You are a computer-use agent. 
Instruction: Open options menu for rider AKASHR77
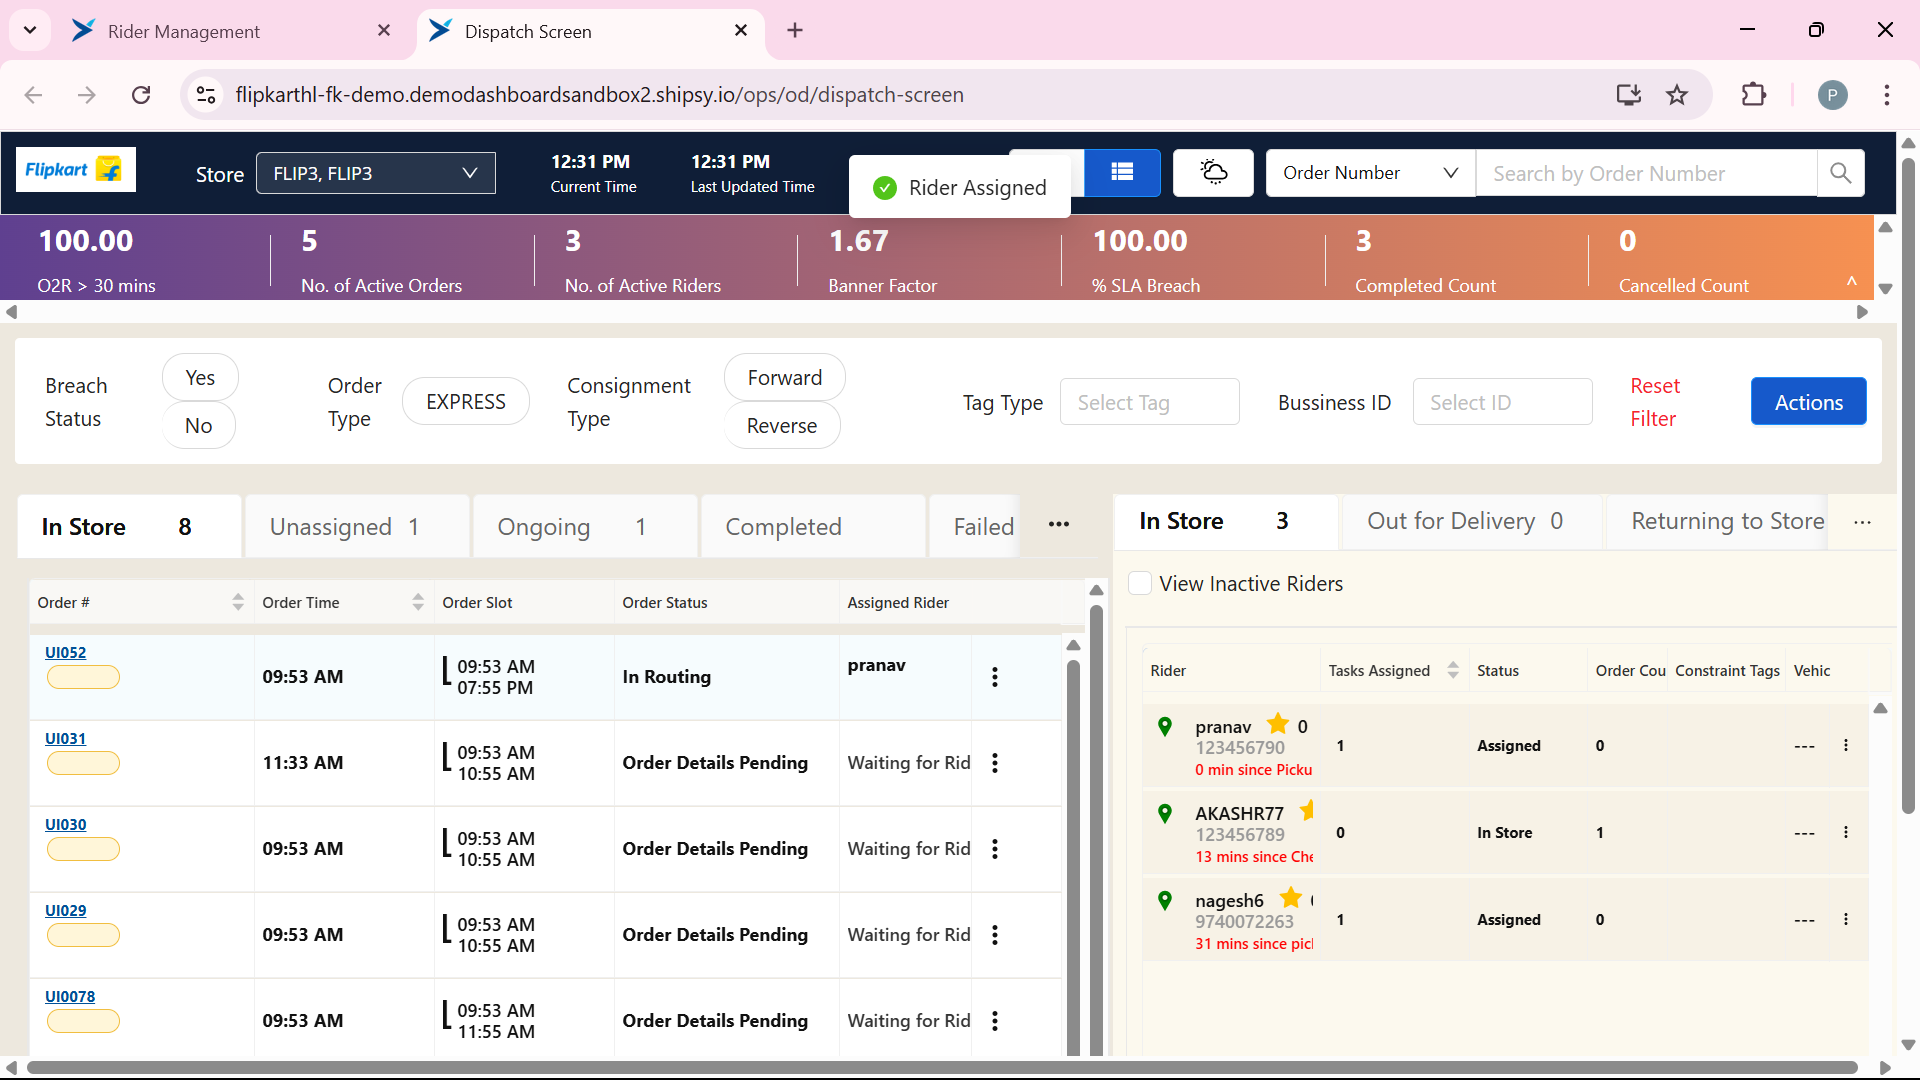coord(1846,833)
